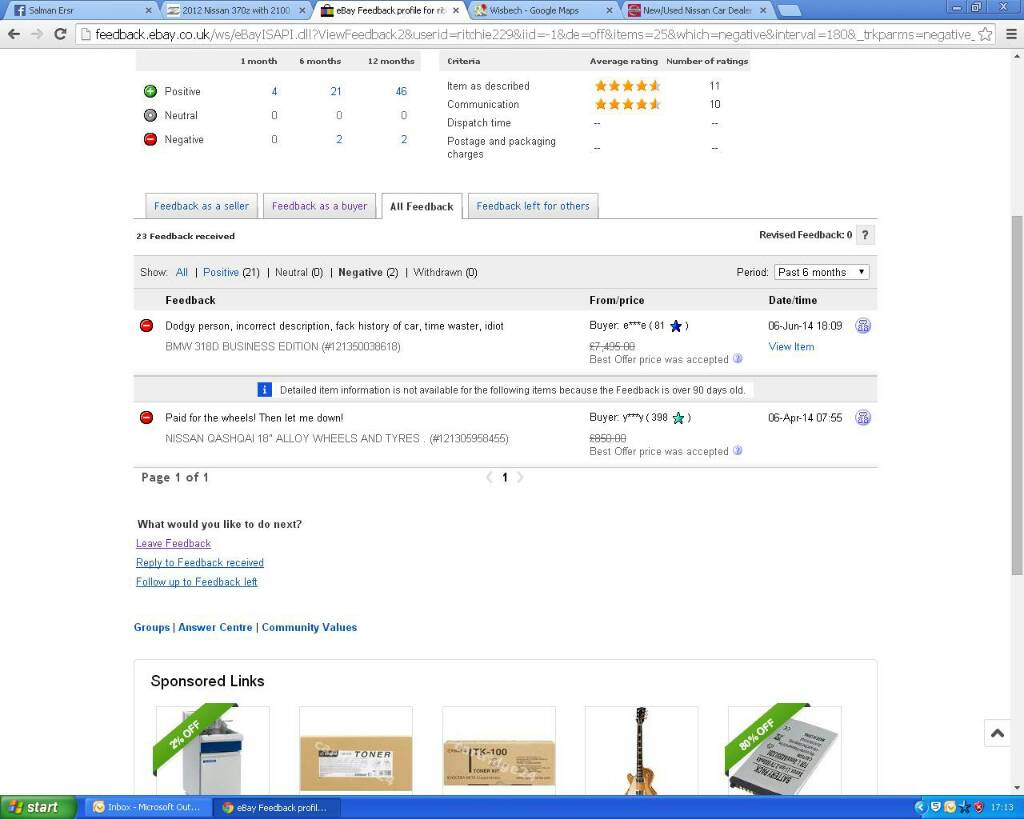Click the View Item link
The height and width of the screenshot is (819, 1024).
coord(791,347)
